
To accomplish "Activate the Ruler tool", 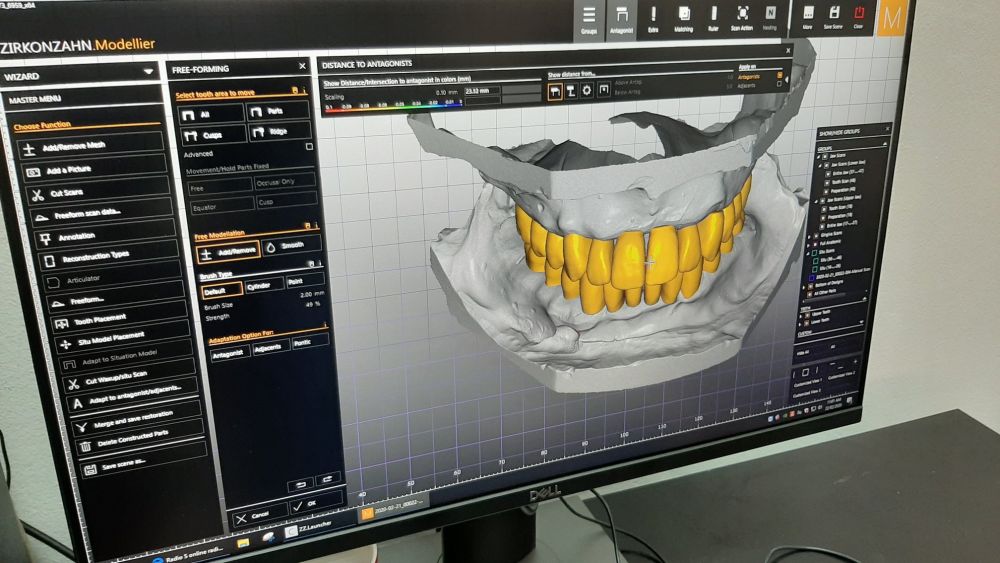I will (714, 18).
